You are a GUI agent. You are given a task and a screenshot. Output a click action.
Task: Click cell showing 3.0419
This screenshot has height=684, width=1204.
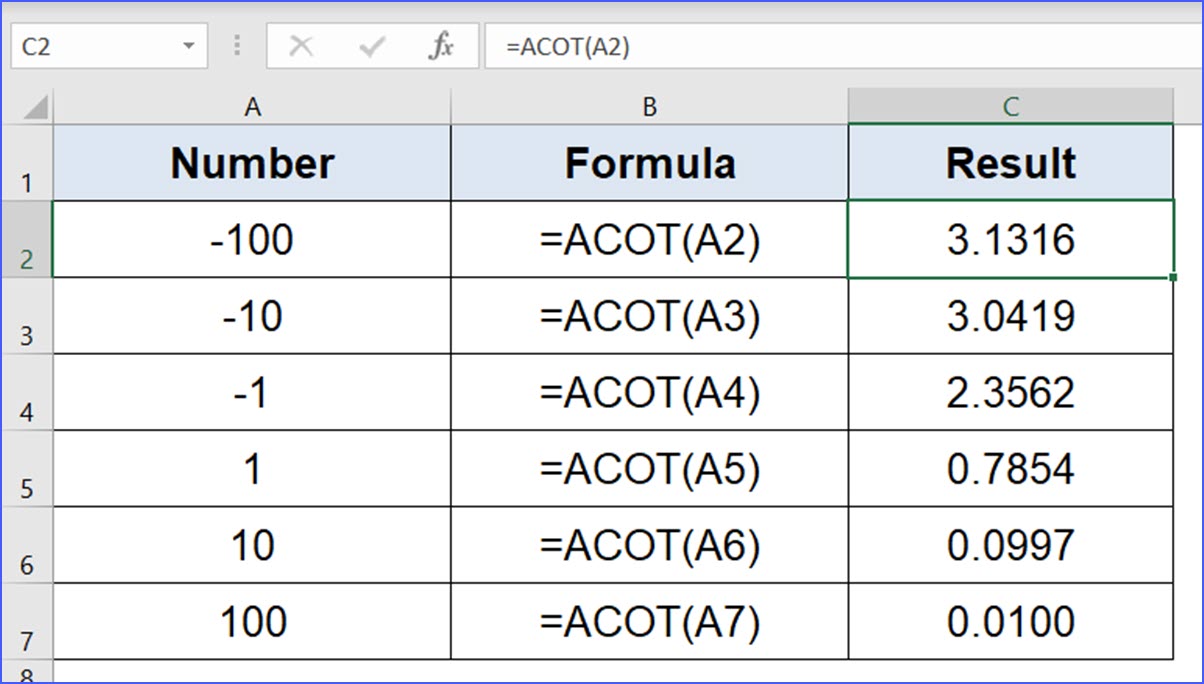(1010, 316)
